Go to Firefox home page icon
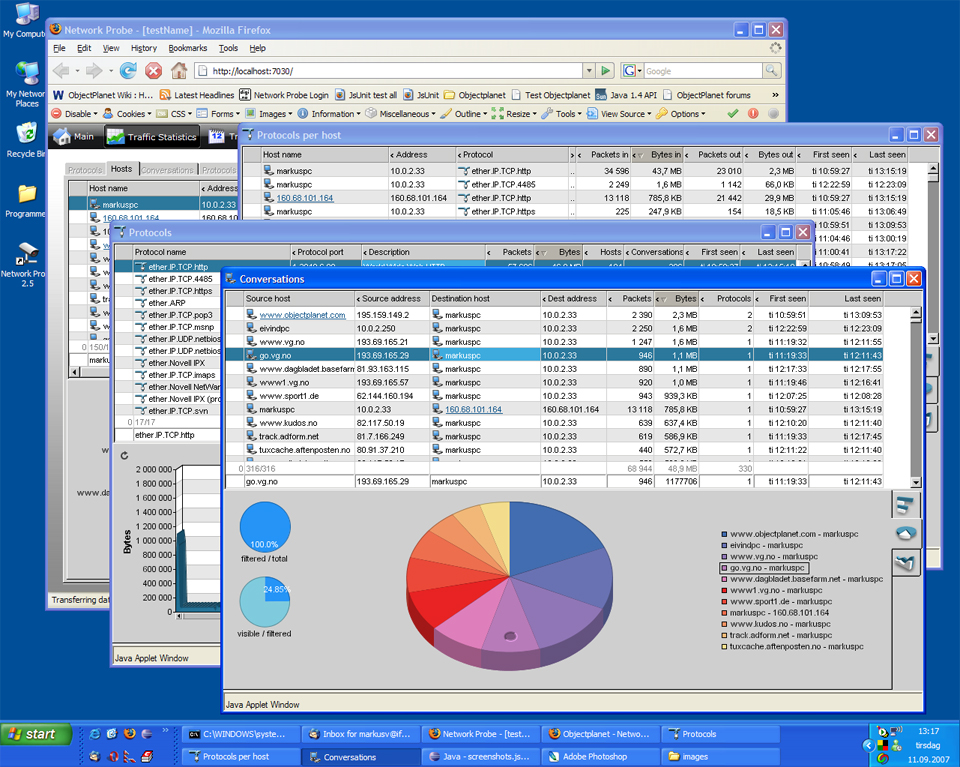 click(179, 71)
